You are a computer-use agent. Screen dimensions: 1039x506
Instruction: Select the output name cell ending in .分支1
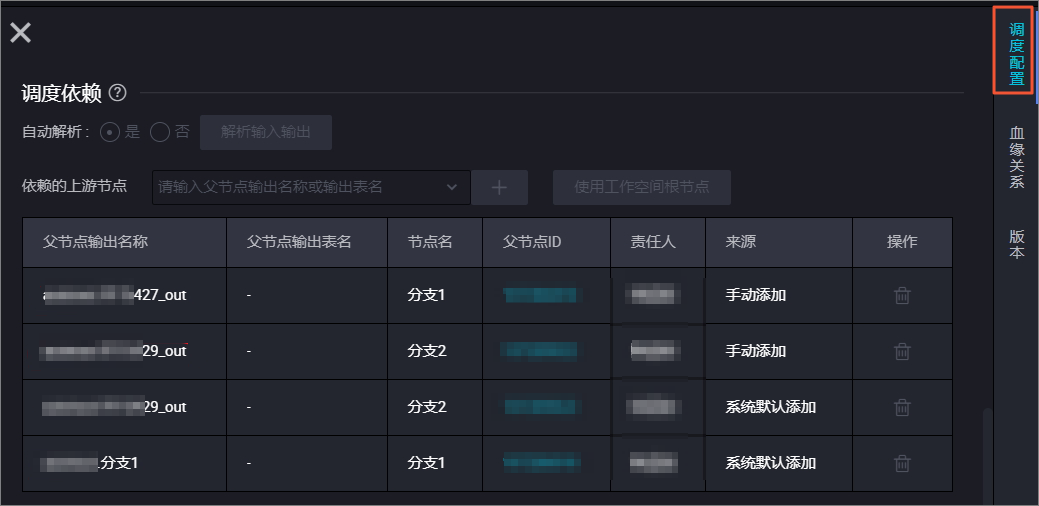click(x=125, y=463)
